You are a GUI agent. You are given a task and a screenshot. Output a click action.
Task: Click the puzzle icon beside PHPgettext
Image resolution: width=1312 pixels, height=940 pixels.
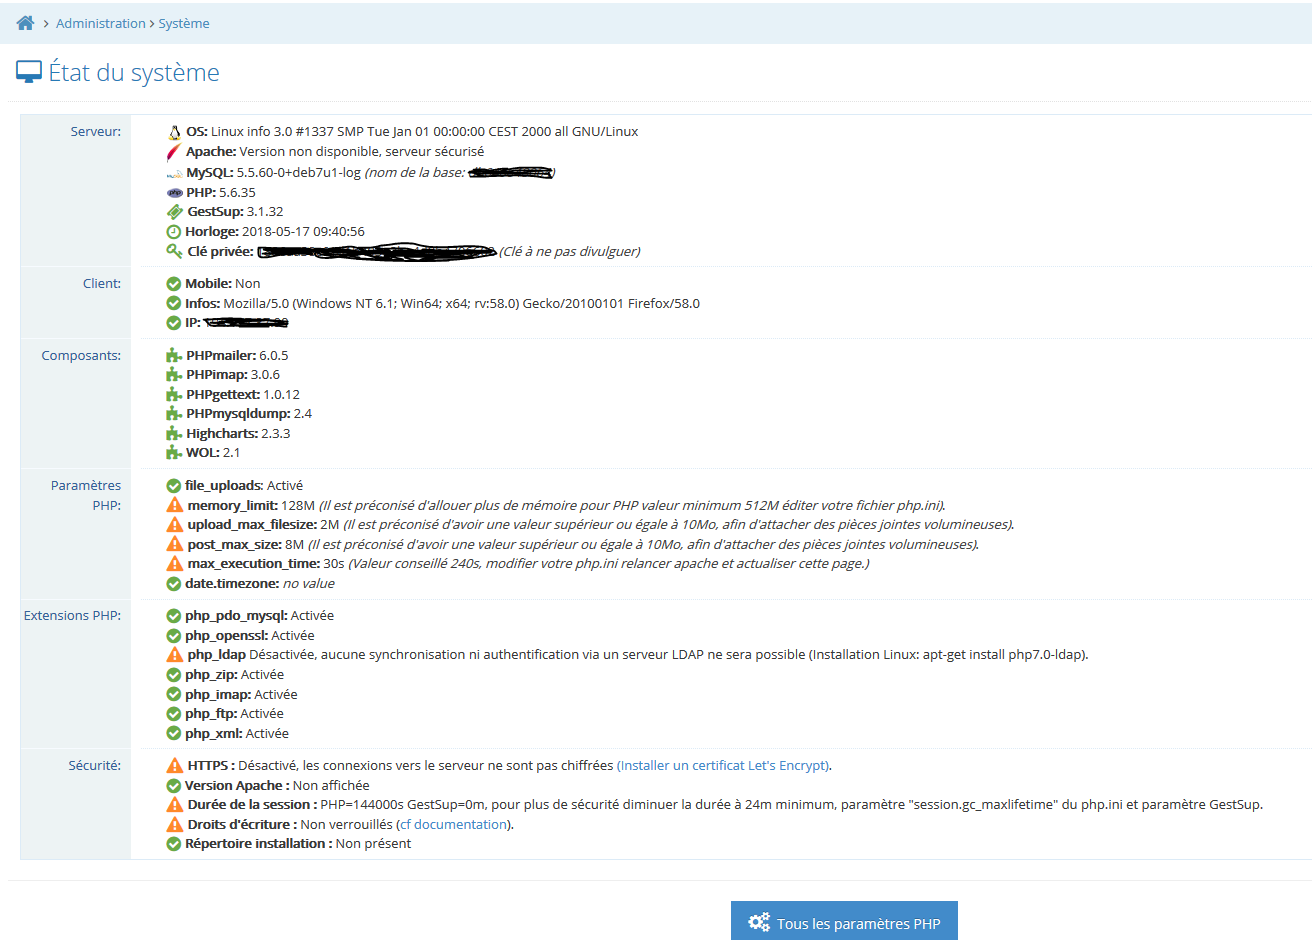pos(174,394)
